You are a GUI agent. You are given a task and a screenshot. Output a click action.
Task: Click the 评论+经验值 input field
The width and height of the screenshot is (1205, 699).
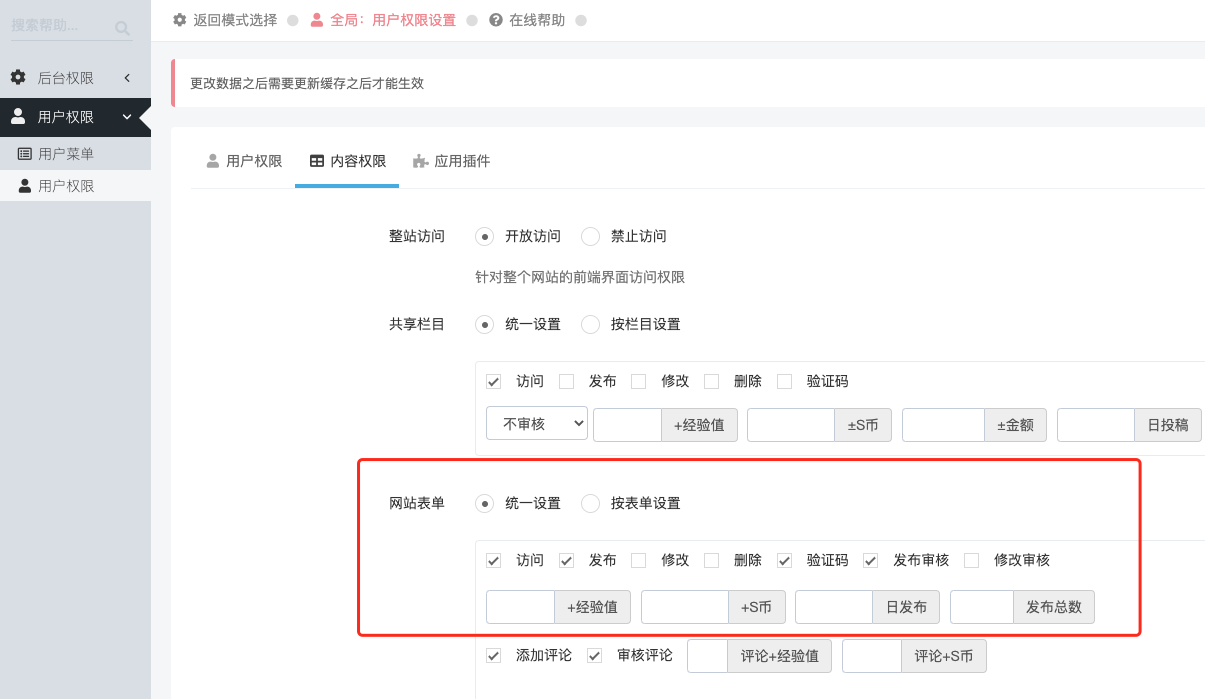[707, 656]
